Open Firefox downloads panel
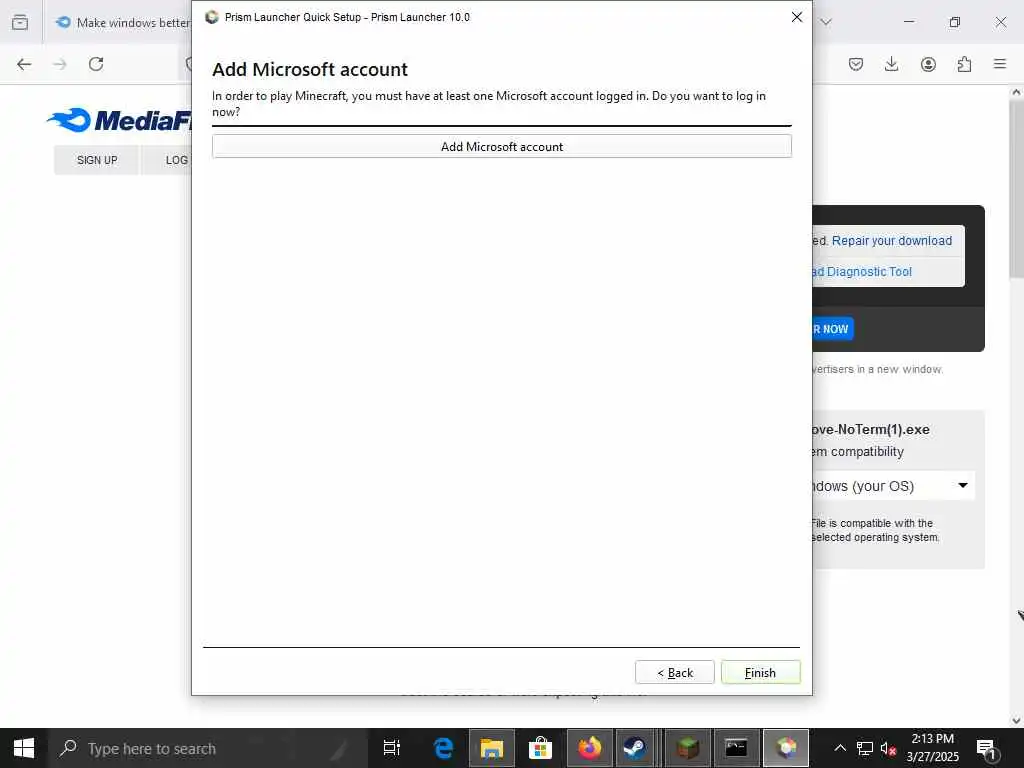 [891, 64]
